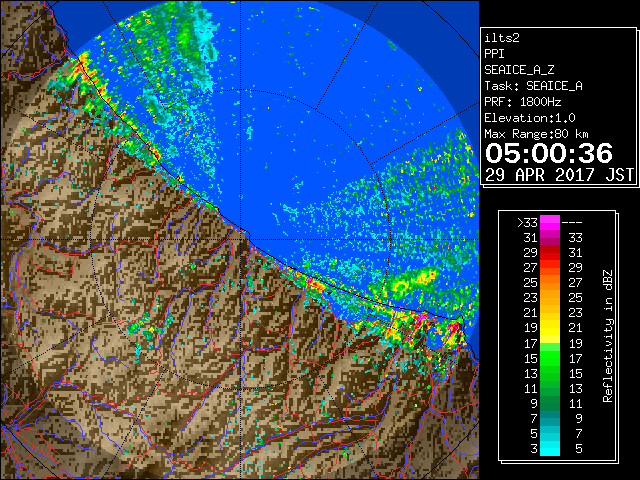The height and width of the screenshot is (480, 640).
Task: Click the cyan swatch at 3 dBZ
Action: [550, 448]
